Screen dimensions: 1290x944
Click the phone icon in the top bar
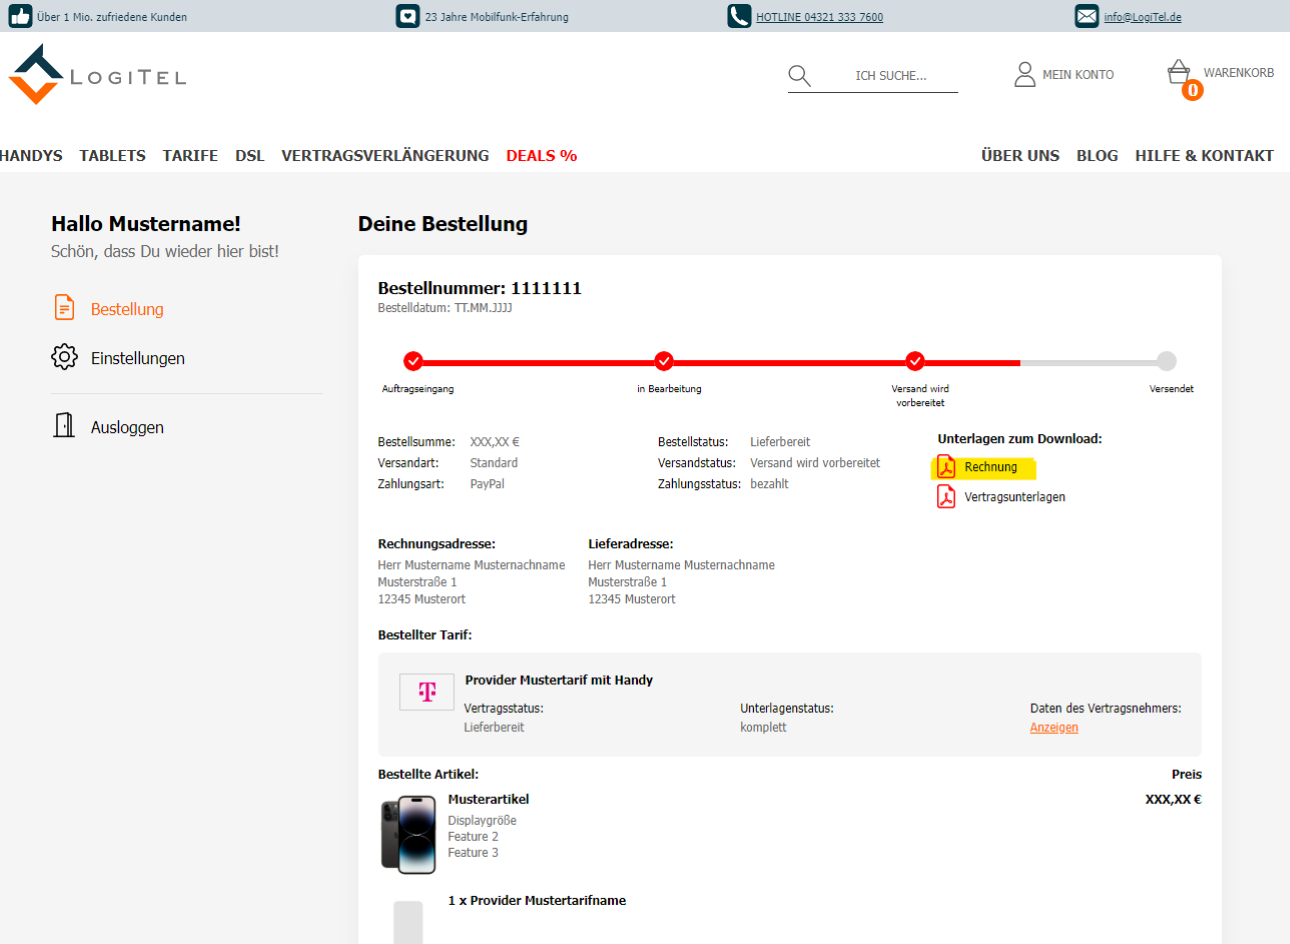pos(739,16)
